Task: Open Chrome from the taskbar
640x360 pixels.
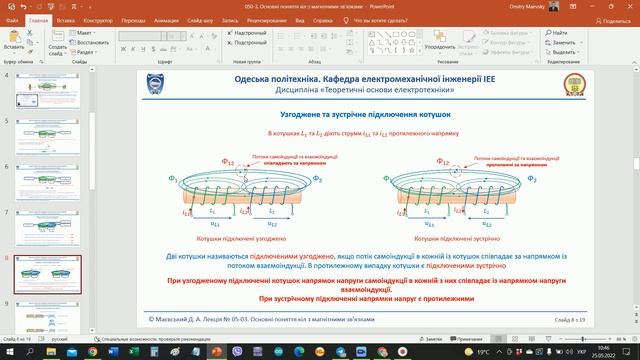Action: 93,351
